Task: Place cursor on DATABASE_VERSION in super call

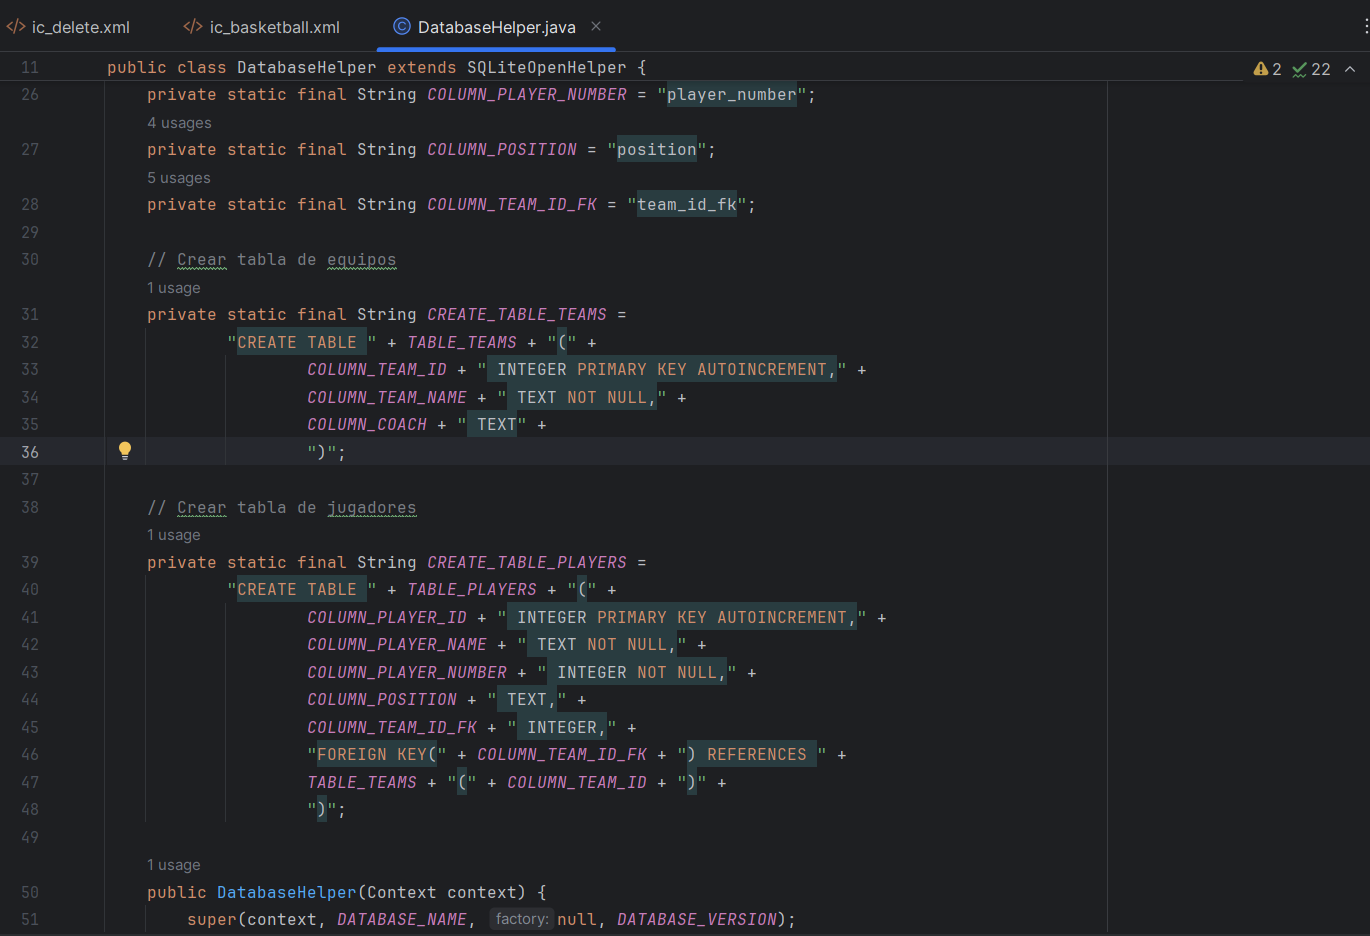Action: click(696, 919)
